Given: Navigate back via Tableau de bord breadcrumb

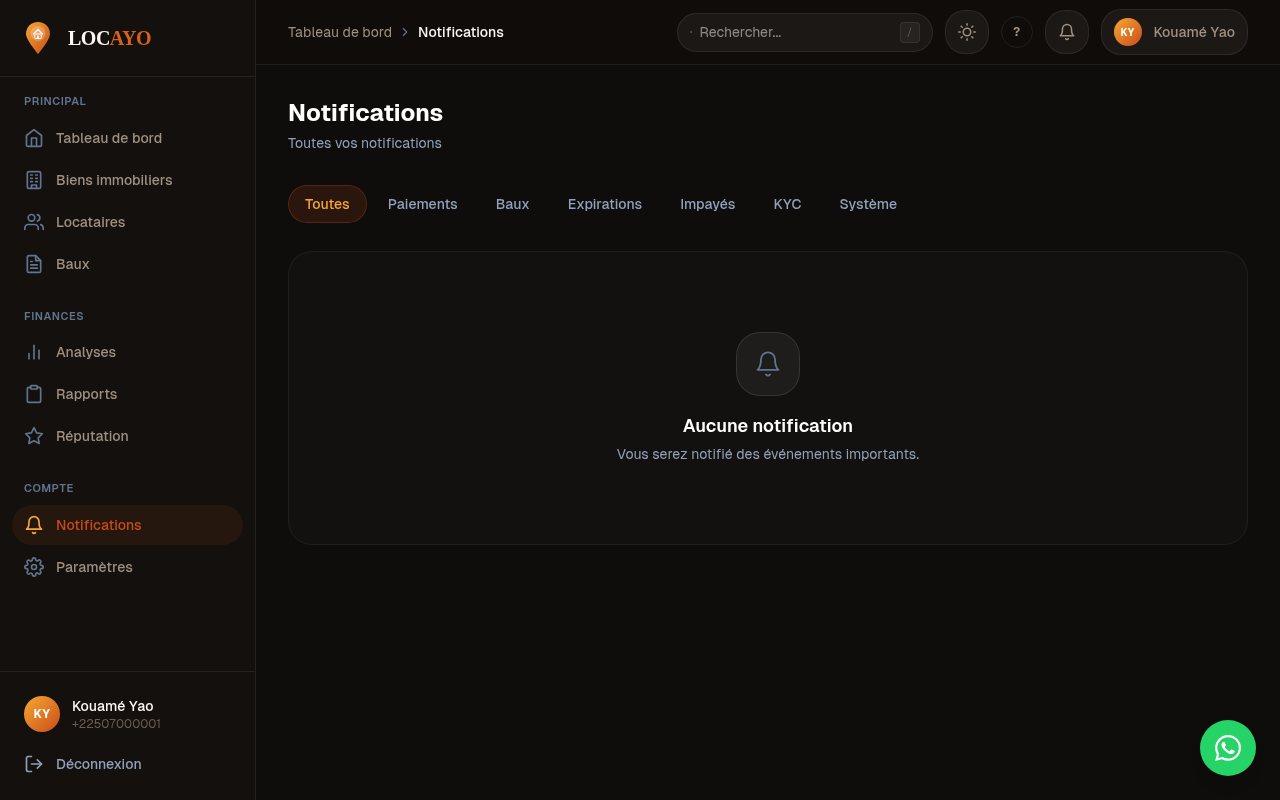Looking at the screenshot, I should click(x=340, y=32).
